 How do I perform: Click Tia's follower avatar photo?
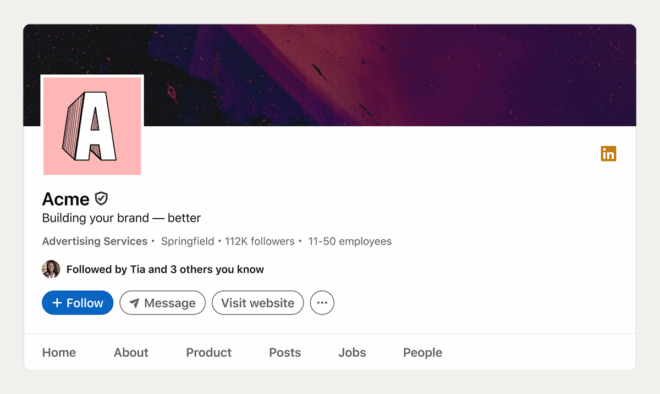click(x=51, y=269)
